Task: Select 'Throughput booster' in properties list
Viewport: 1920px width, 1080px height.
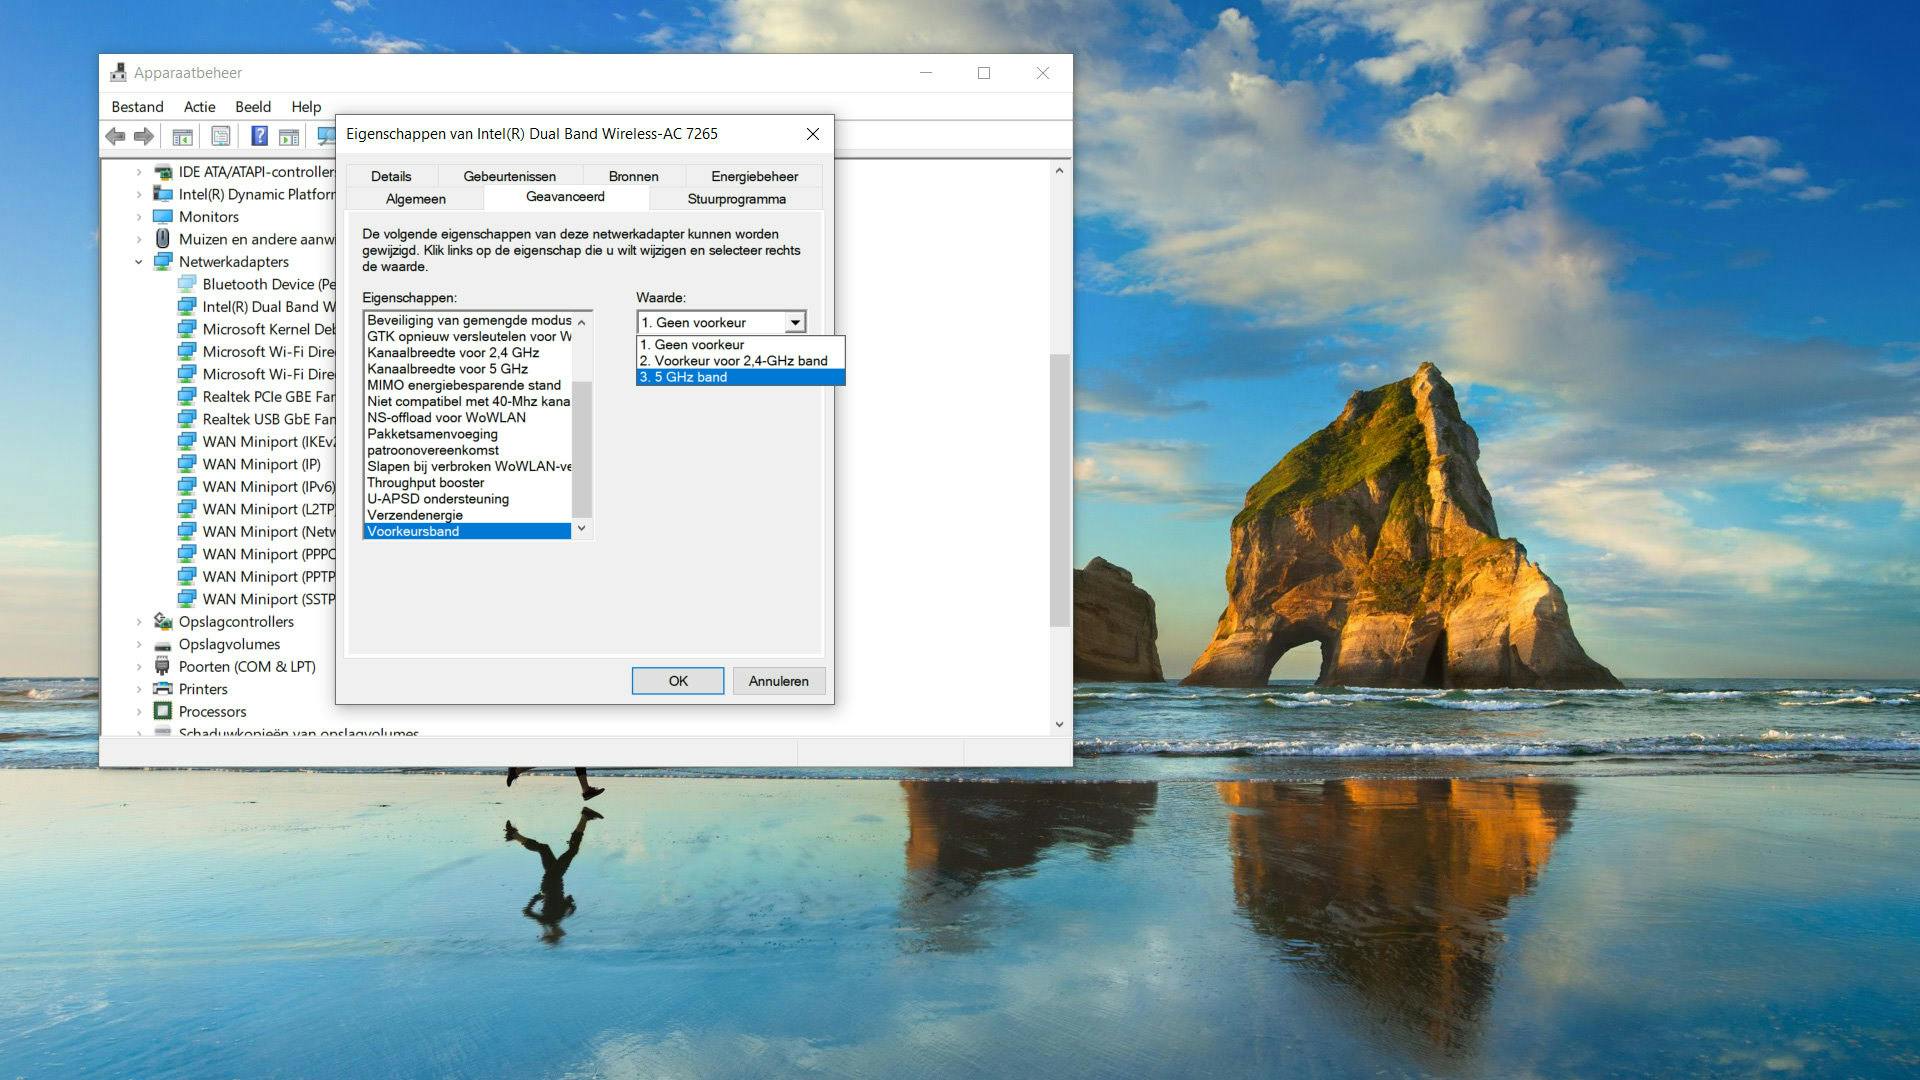Action: click(425, 483)
